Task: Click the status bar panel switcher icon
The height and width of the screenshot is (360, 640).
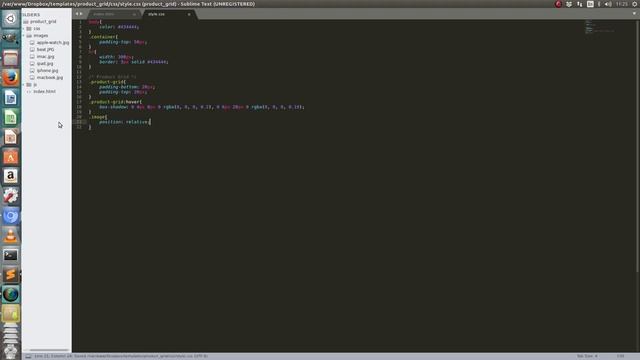Action: 28,356
